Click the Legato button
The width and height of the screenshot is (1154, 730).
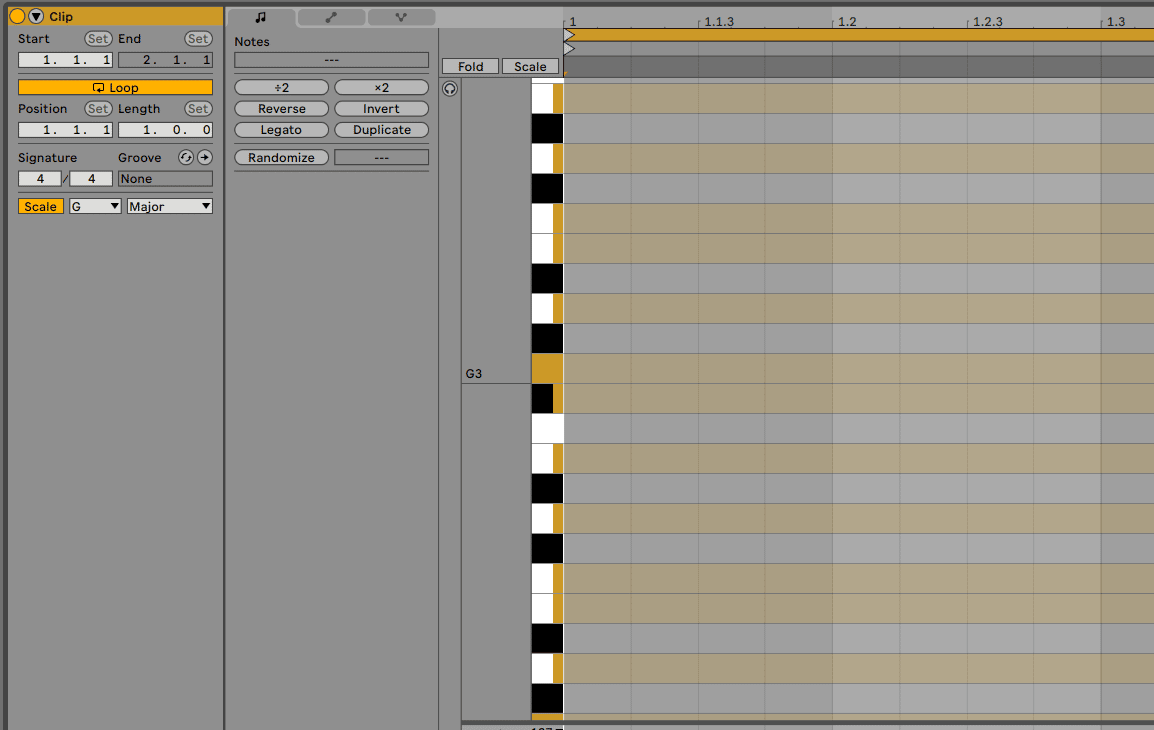(282, 130)
